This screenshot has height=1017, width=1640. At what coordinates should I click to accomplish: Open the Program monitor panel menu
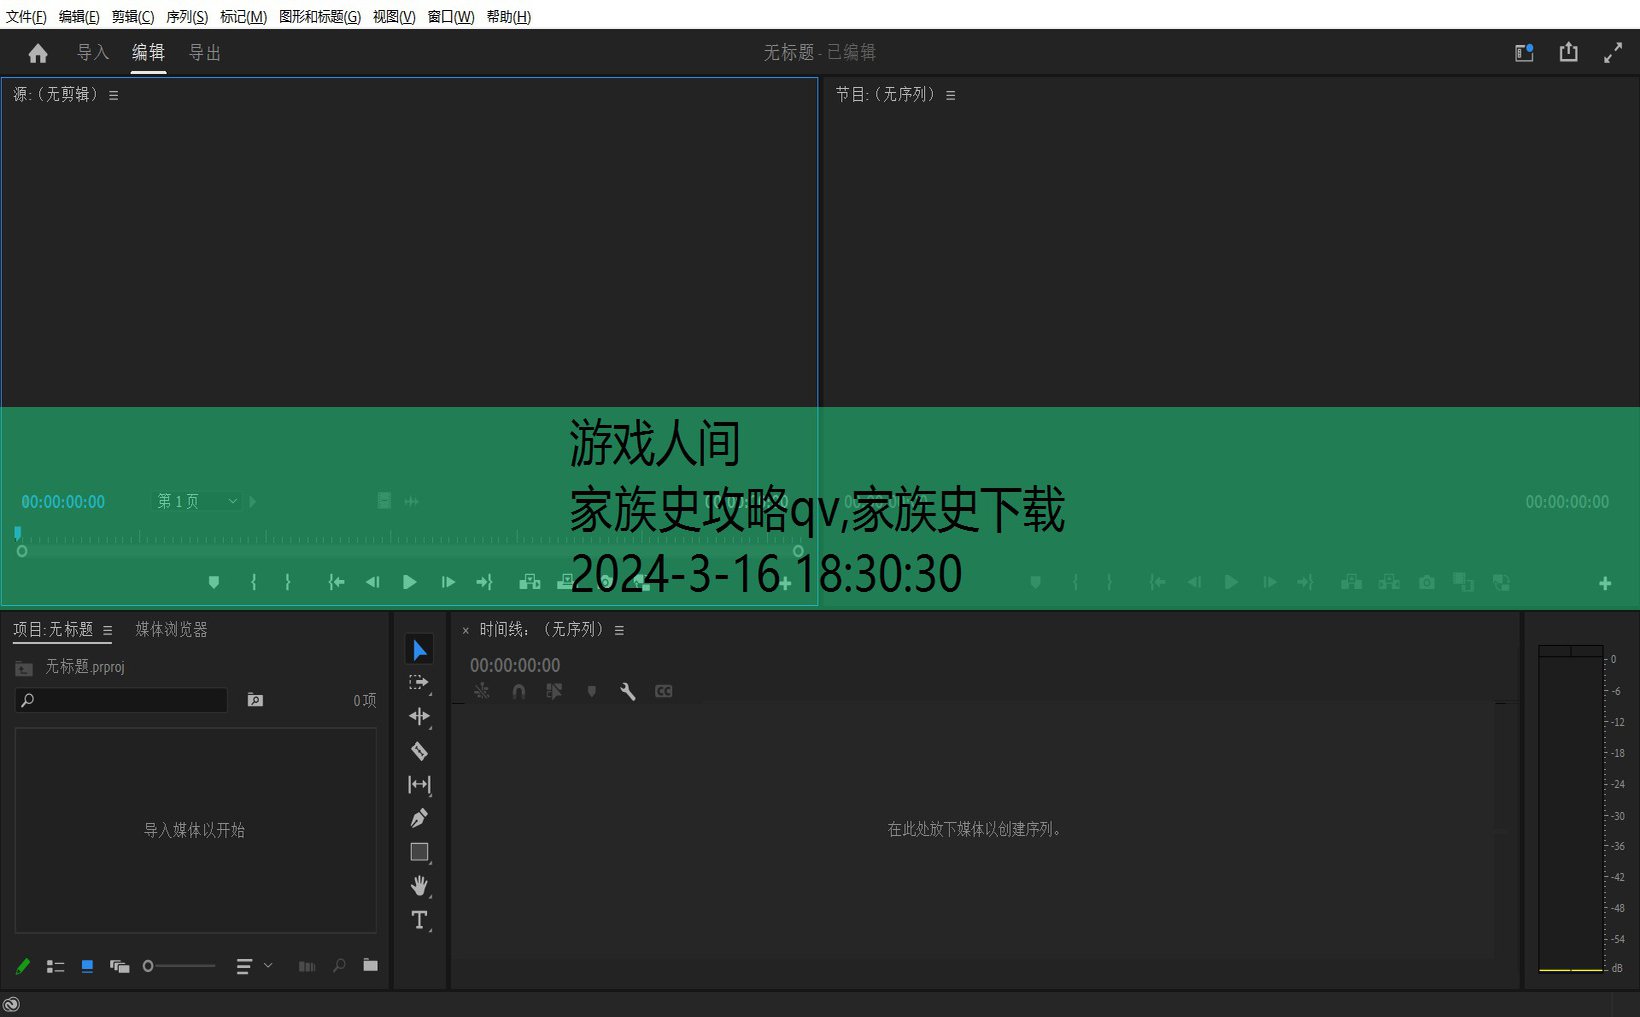[950, 96]
